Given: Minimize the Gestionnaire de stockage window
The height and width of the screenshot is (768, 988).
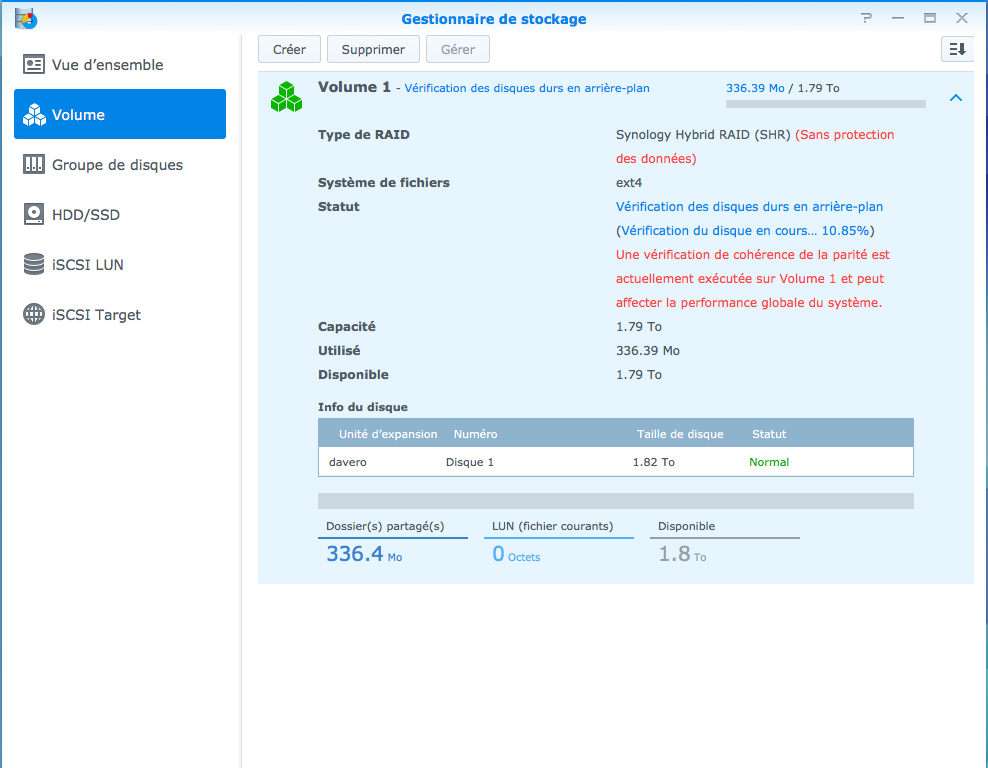Looking at the screenshot, I should (898, 18).
